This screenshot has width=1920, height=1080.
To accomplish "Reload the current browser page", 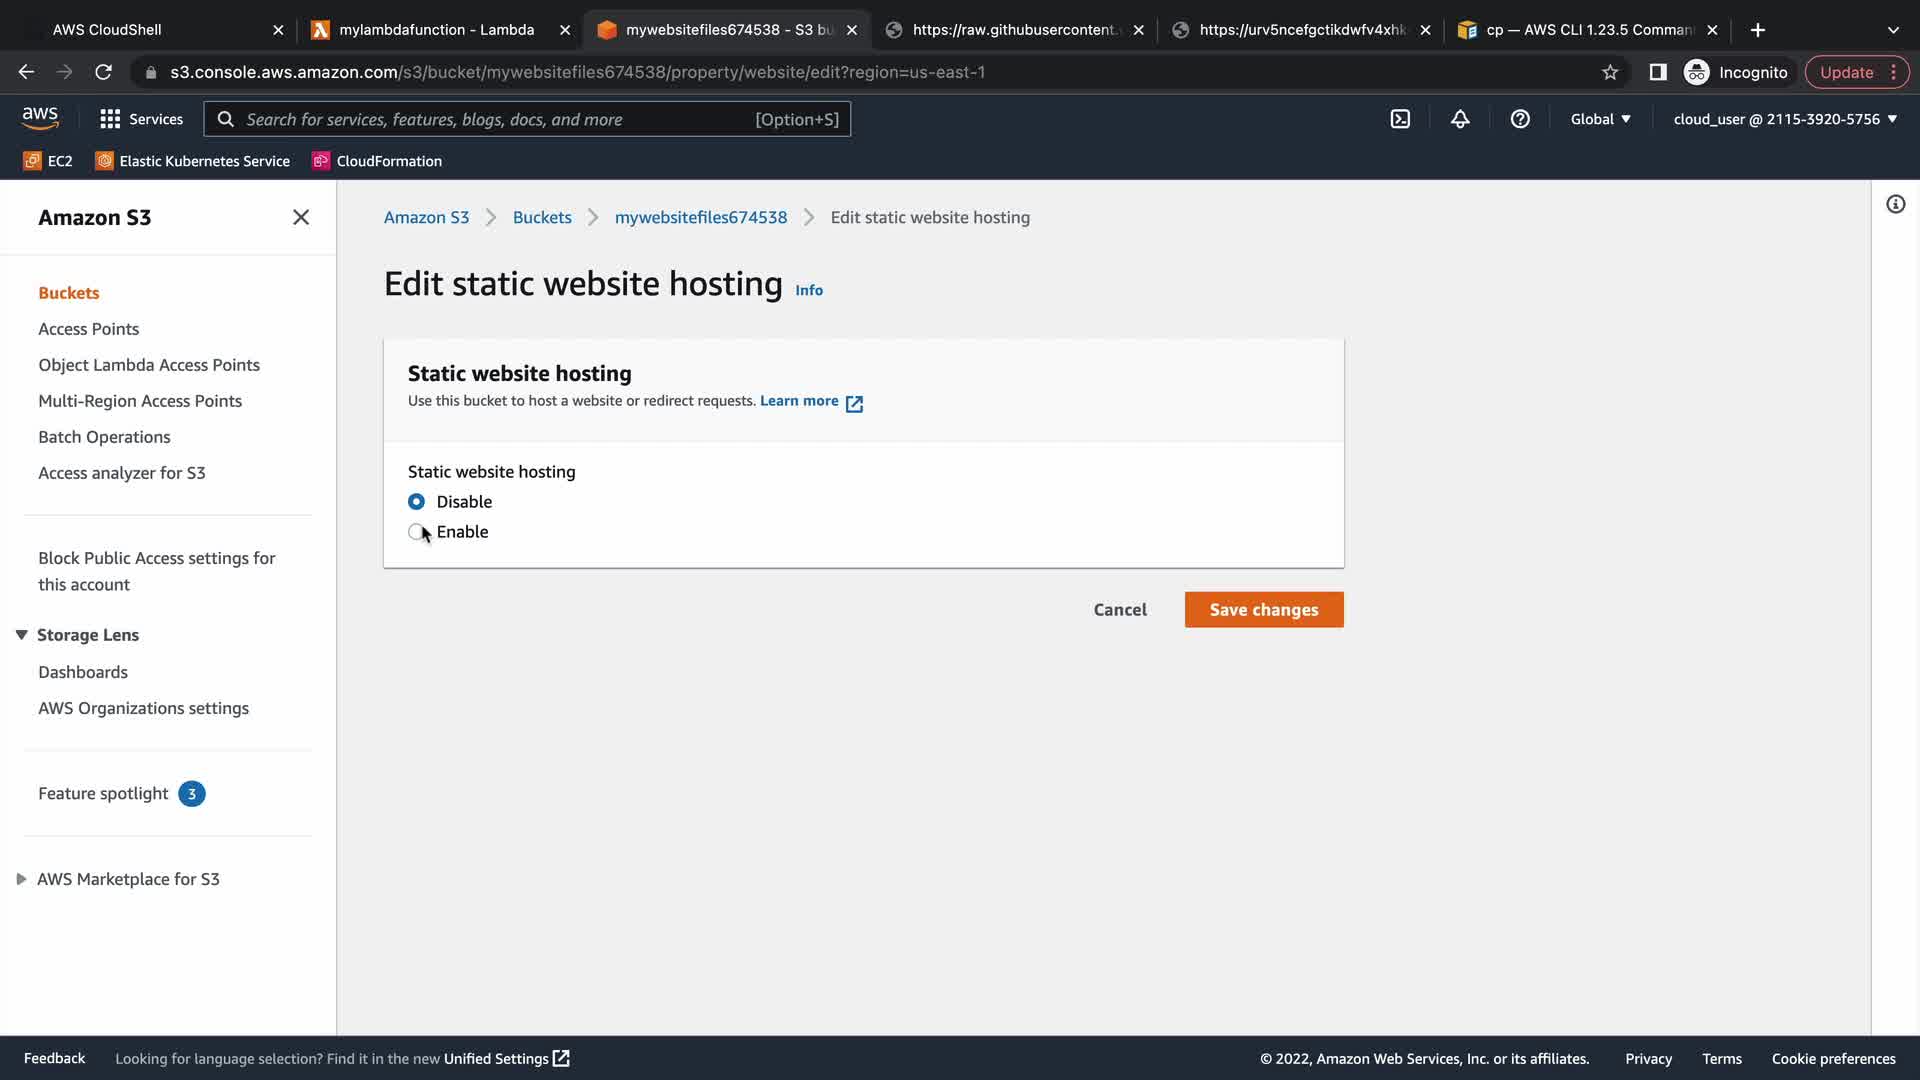I will click(103, 72).
